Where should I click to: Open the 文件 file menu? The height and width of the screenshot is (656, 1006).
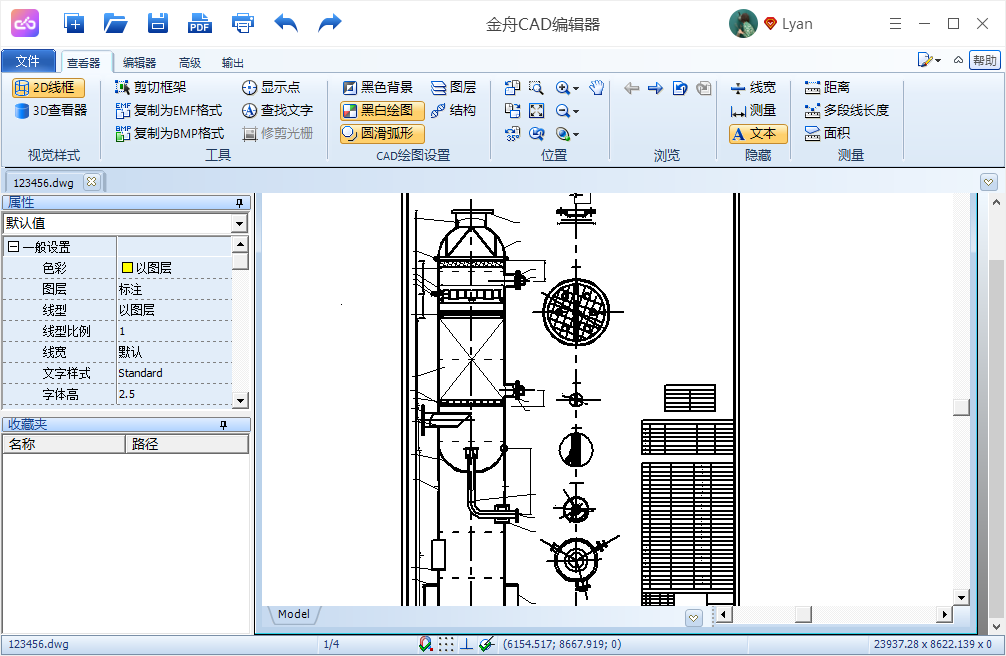(x=28, y=61)
